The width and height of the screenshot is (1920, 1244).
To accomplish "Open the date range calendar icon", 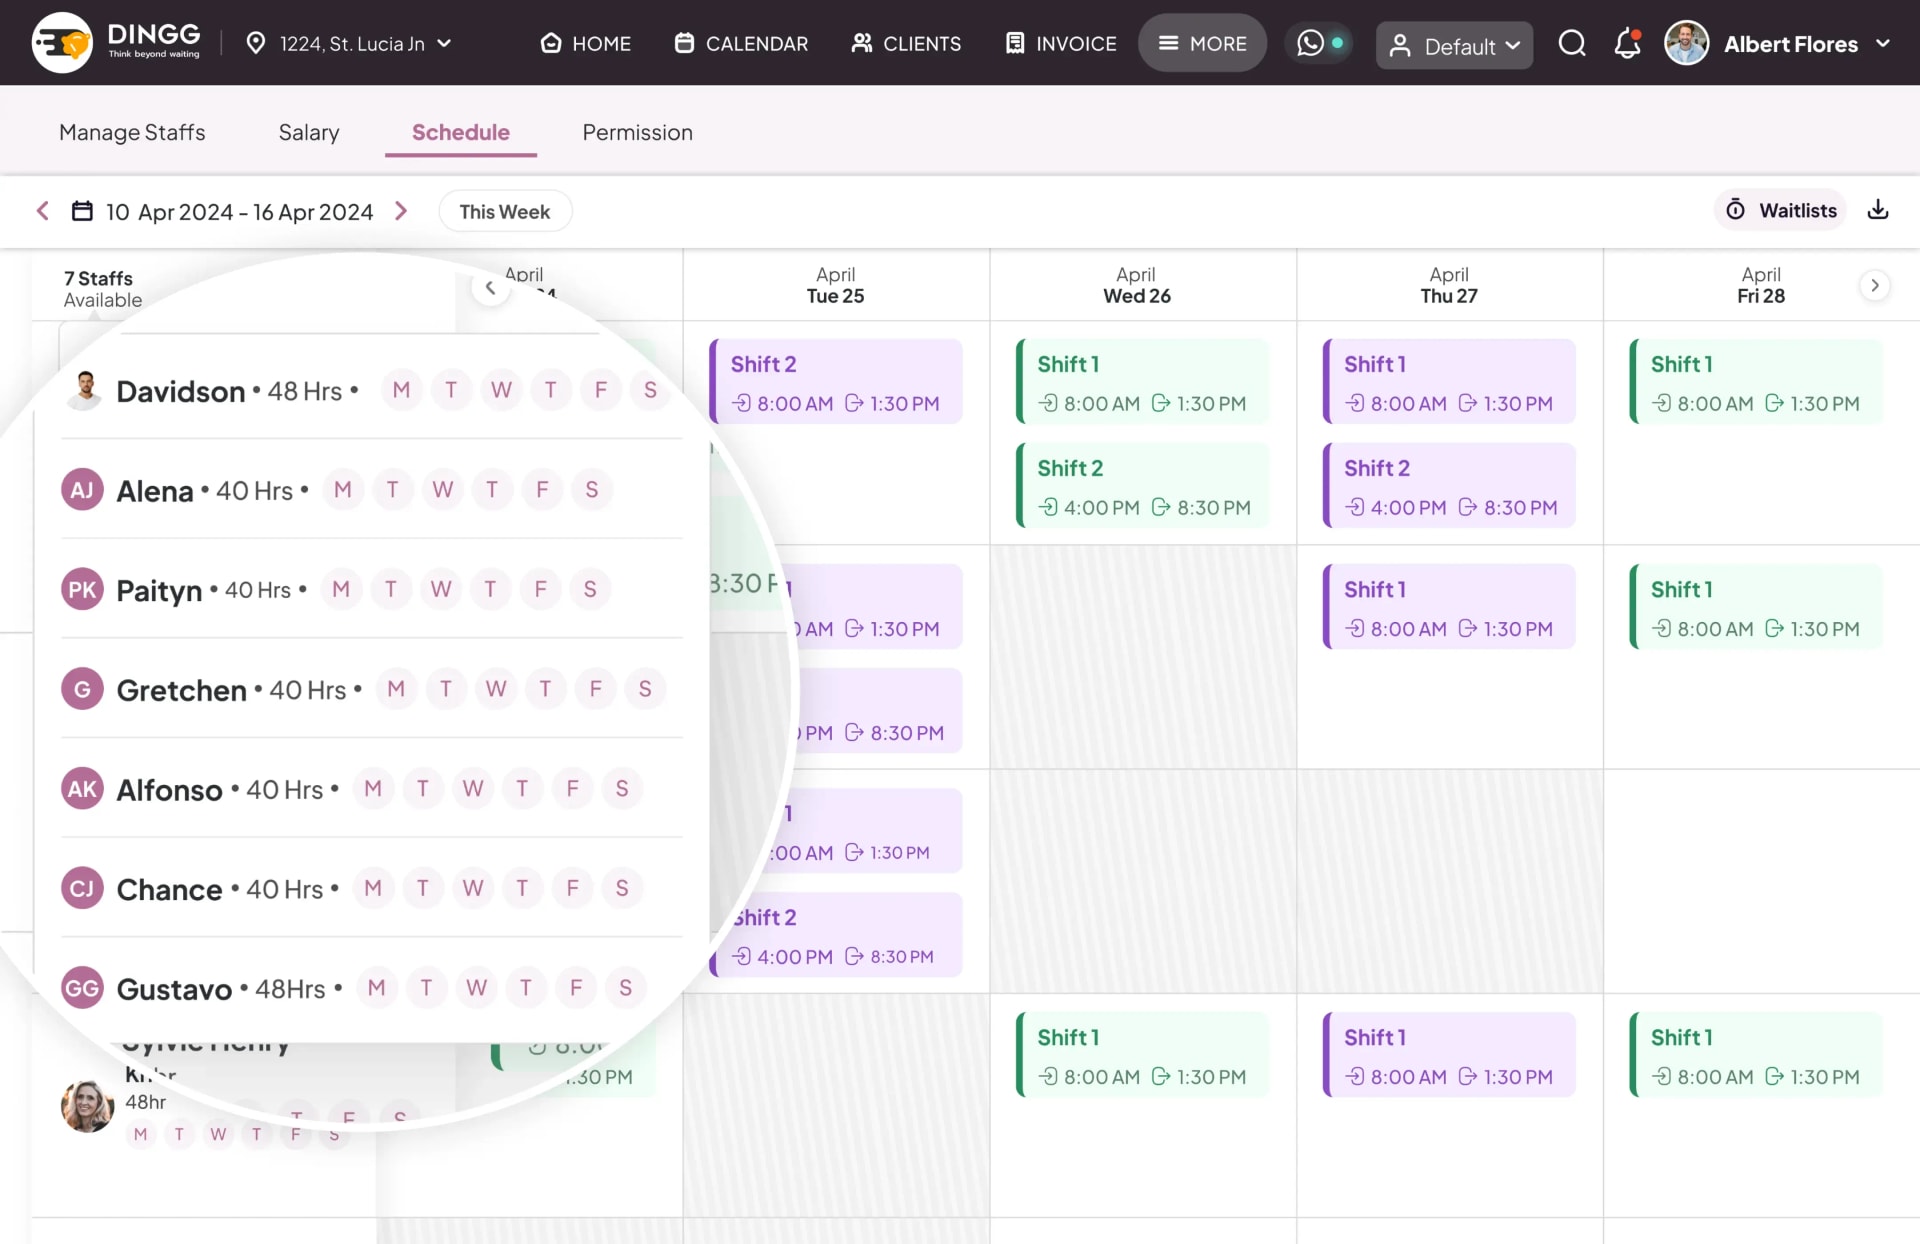I will click(82, 211).
